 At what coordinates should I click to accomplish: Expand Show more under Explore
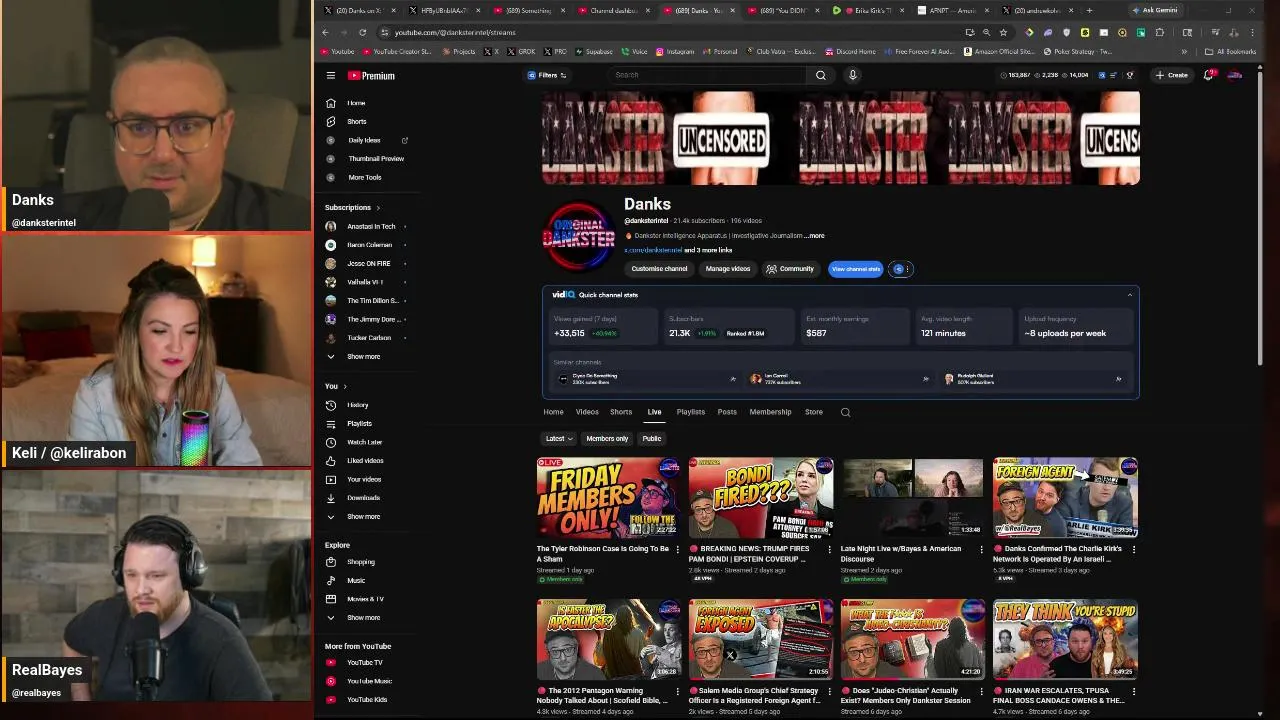click(362, 617)
